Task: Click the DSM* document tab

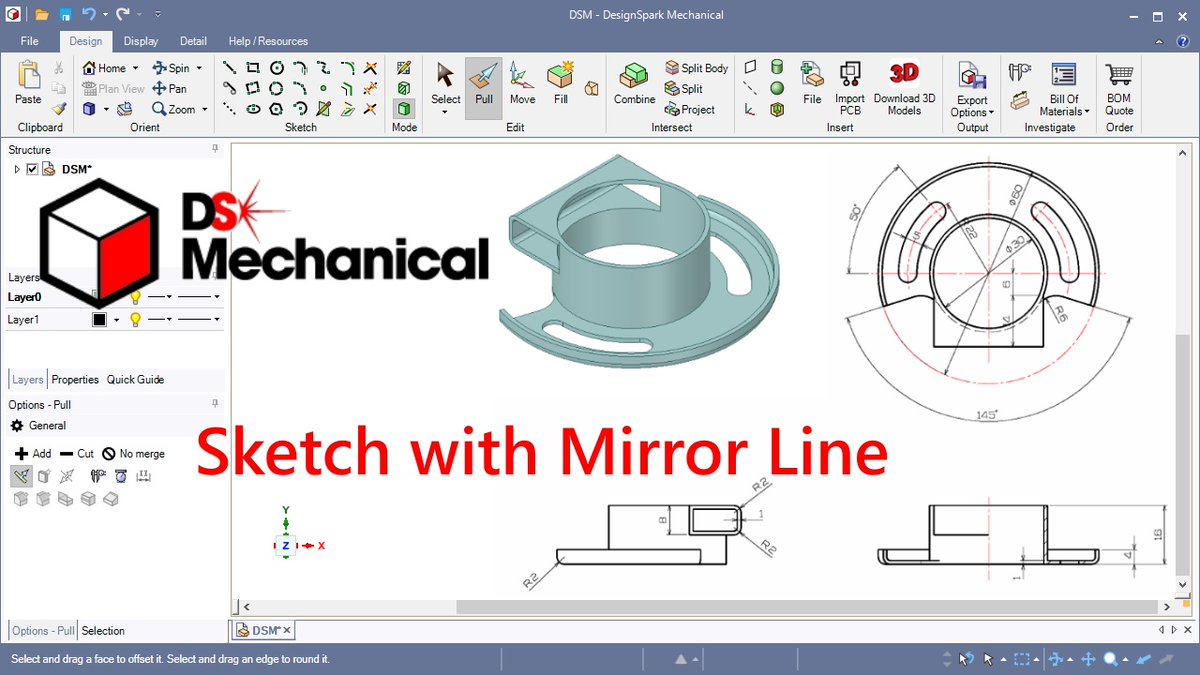Action: 262,630
